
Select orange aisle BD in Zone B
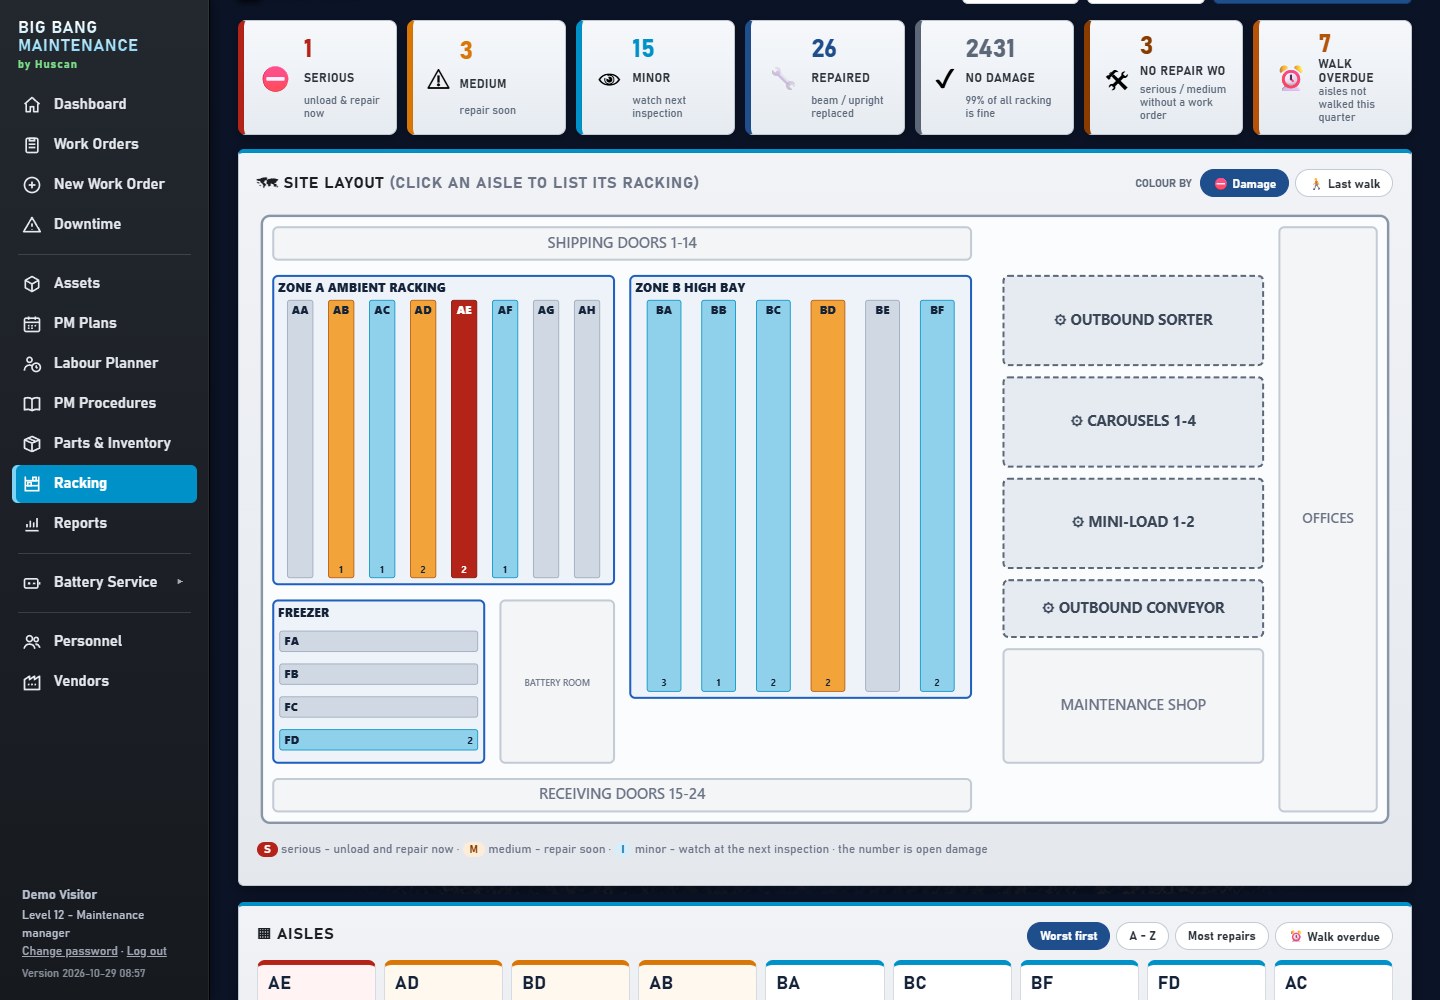click(x=828, y=496)
